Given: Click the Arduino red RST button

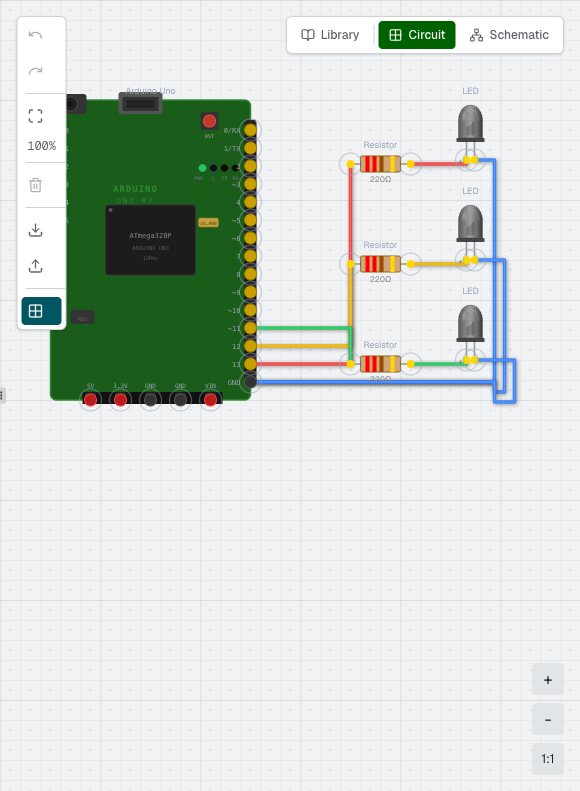Looking at the screenshot, I should pyautogui.click(x=209, y=121).
